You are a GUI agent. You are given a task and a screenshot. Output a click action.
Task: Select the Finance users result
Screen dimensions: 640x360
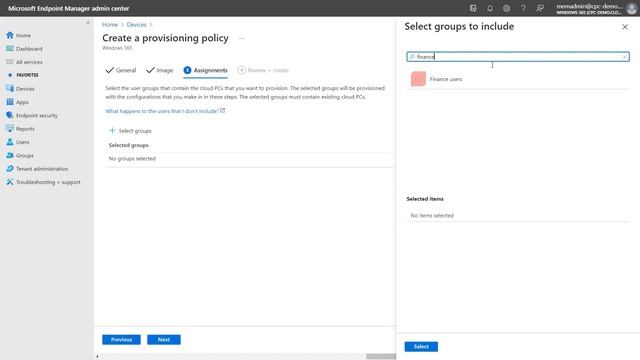(518, 79)
